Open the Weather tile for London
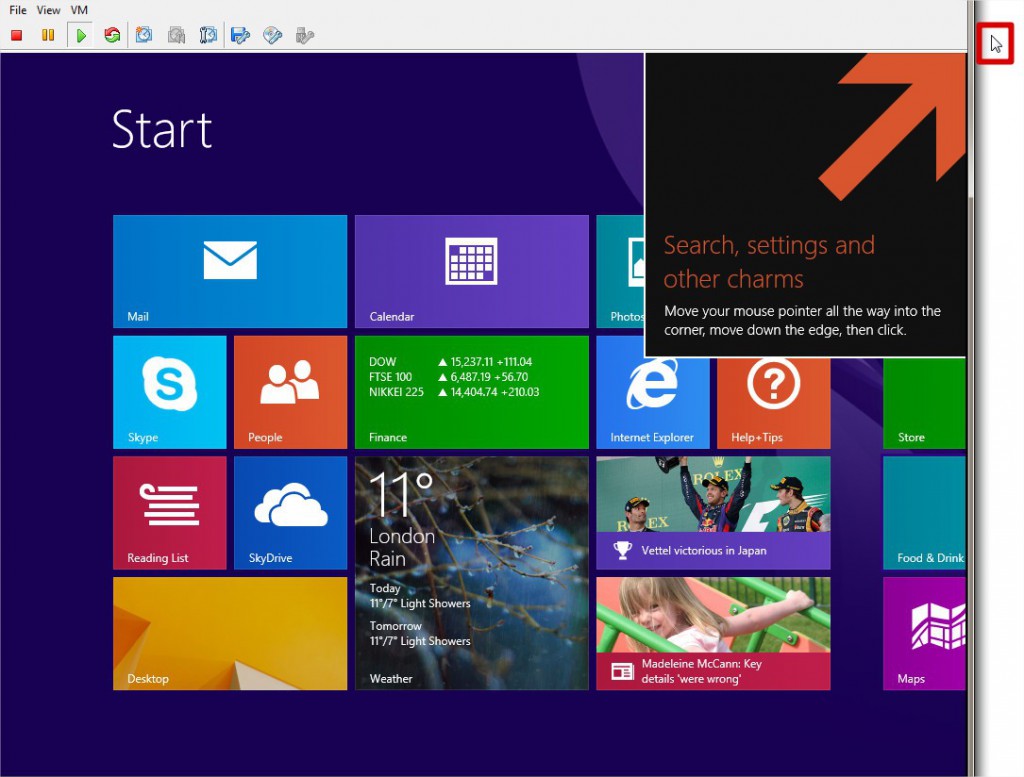This screenshot has width=1024, height=777. [x=472, y=573]
